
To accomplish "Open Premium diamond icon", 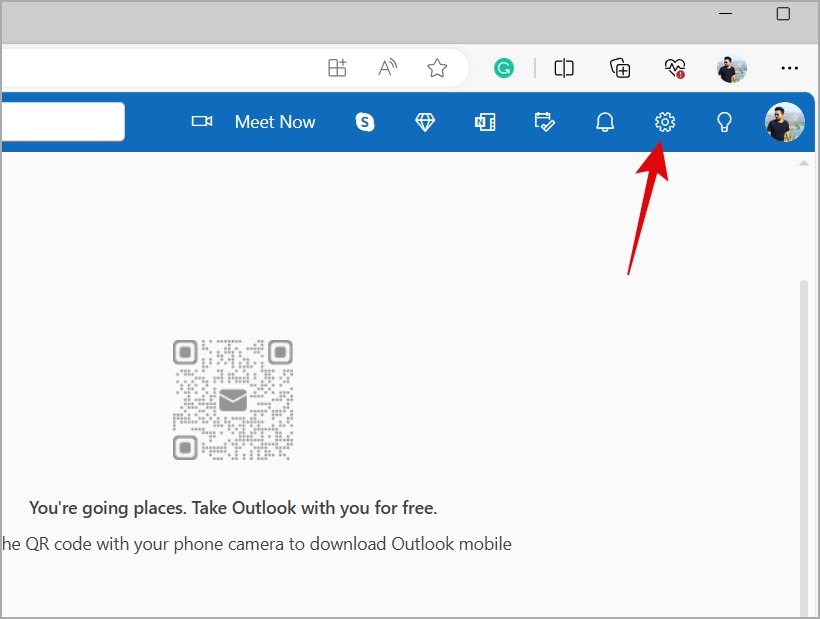I will (x=425, y=122).
